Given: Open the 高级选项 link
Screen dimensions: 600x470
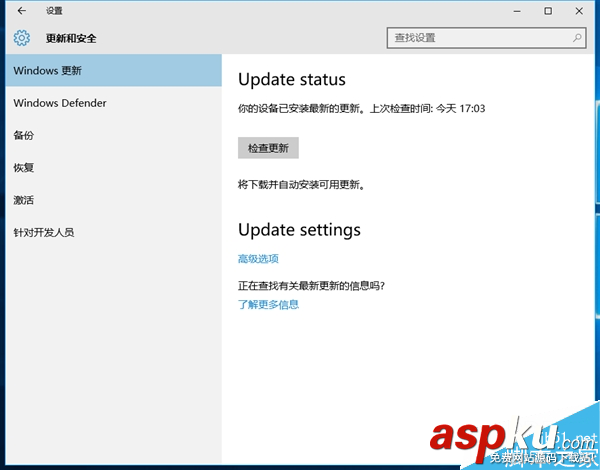Looking at the screenshot, I should click(258, 259).
